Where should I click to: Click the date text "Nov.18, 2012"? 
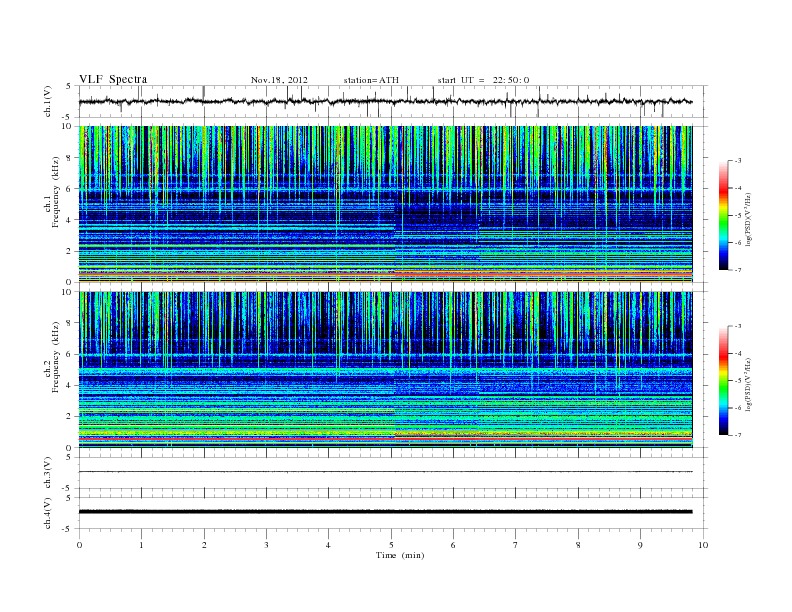(279, 80)
